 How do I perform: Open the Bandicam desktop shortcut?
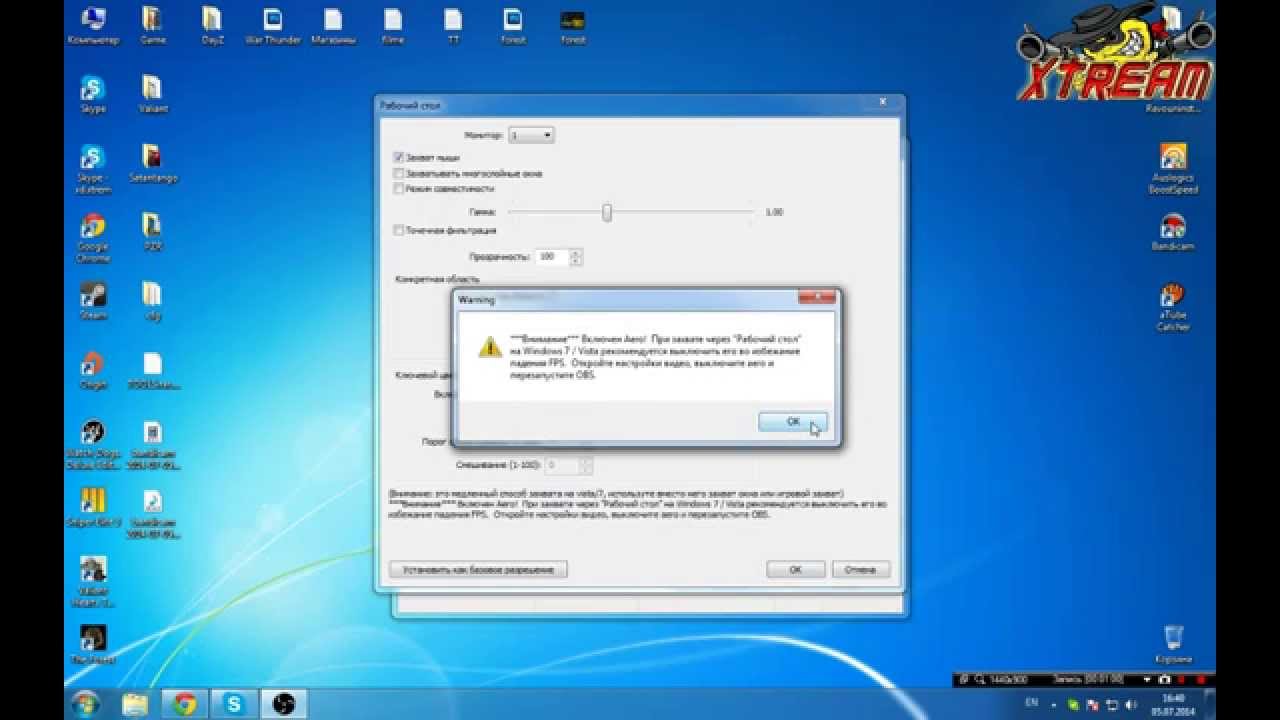click(x=1173, y=232)
